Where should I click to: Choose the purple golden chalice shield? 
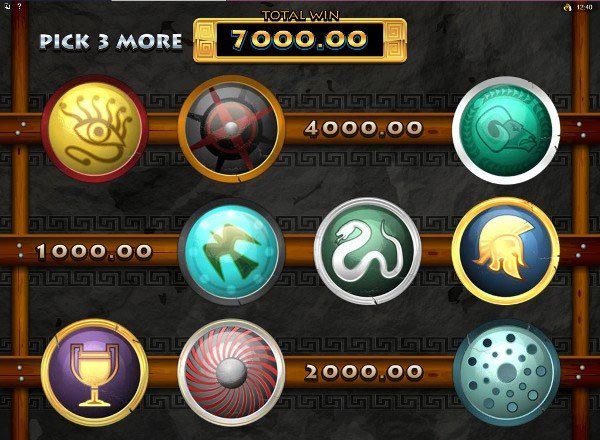tap(95, 372)
